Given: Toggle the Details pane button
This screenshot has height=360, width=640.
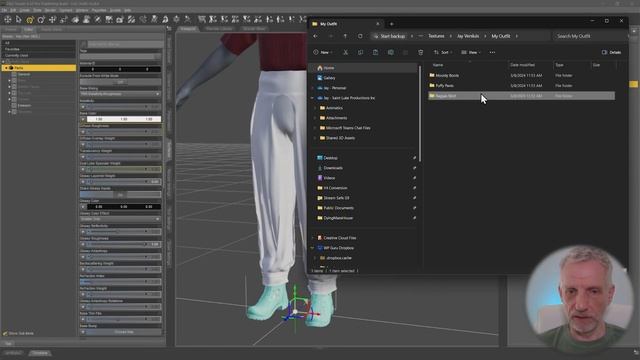Looking at the screenshot, I should point(611,52).
